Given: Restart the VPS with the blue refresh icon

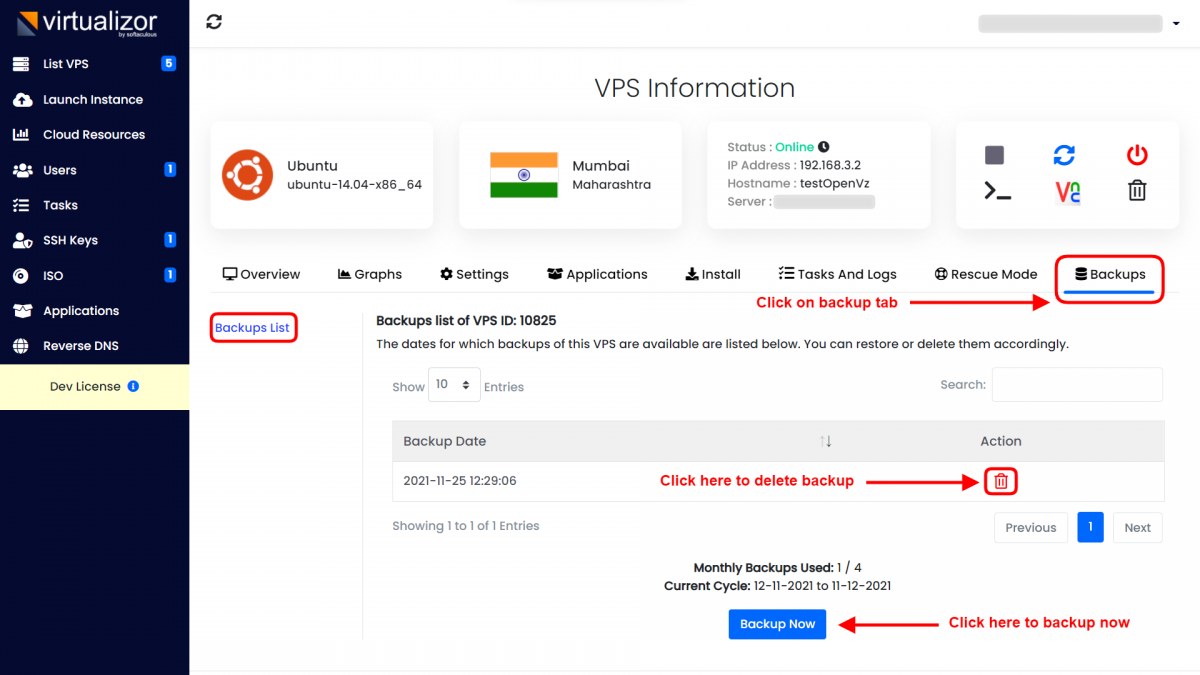Looking at the screenshot, I should coord(1064,155).
